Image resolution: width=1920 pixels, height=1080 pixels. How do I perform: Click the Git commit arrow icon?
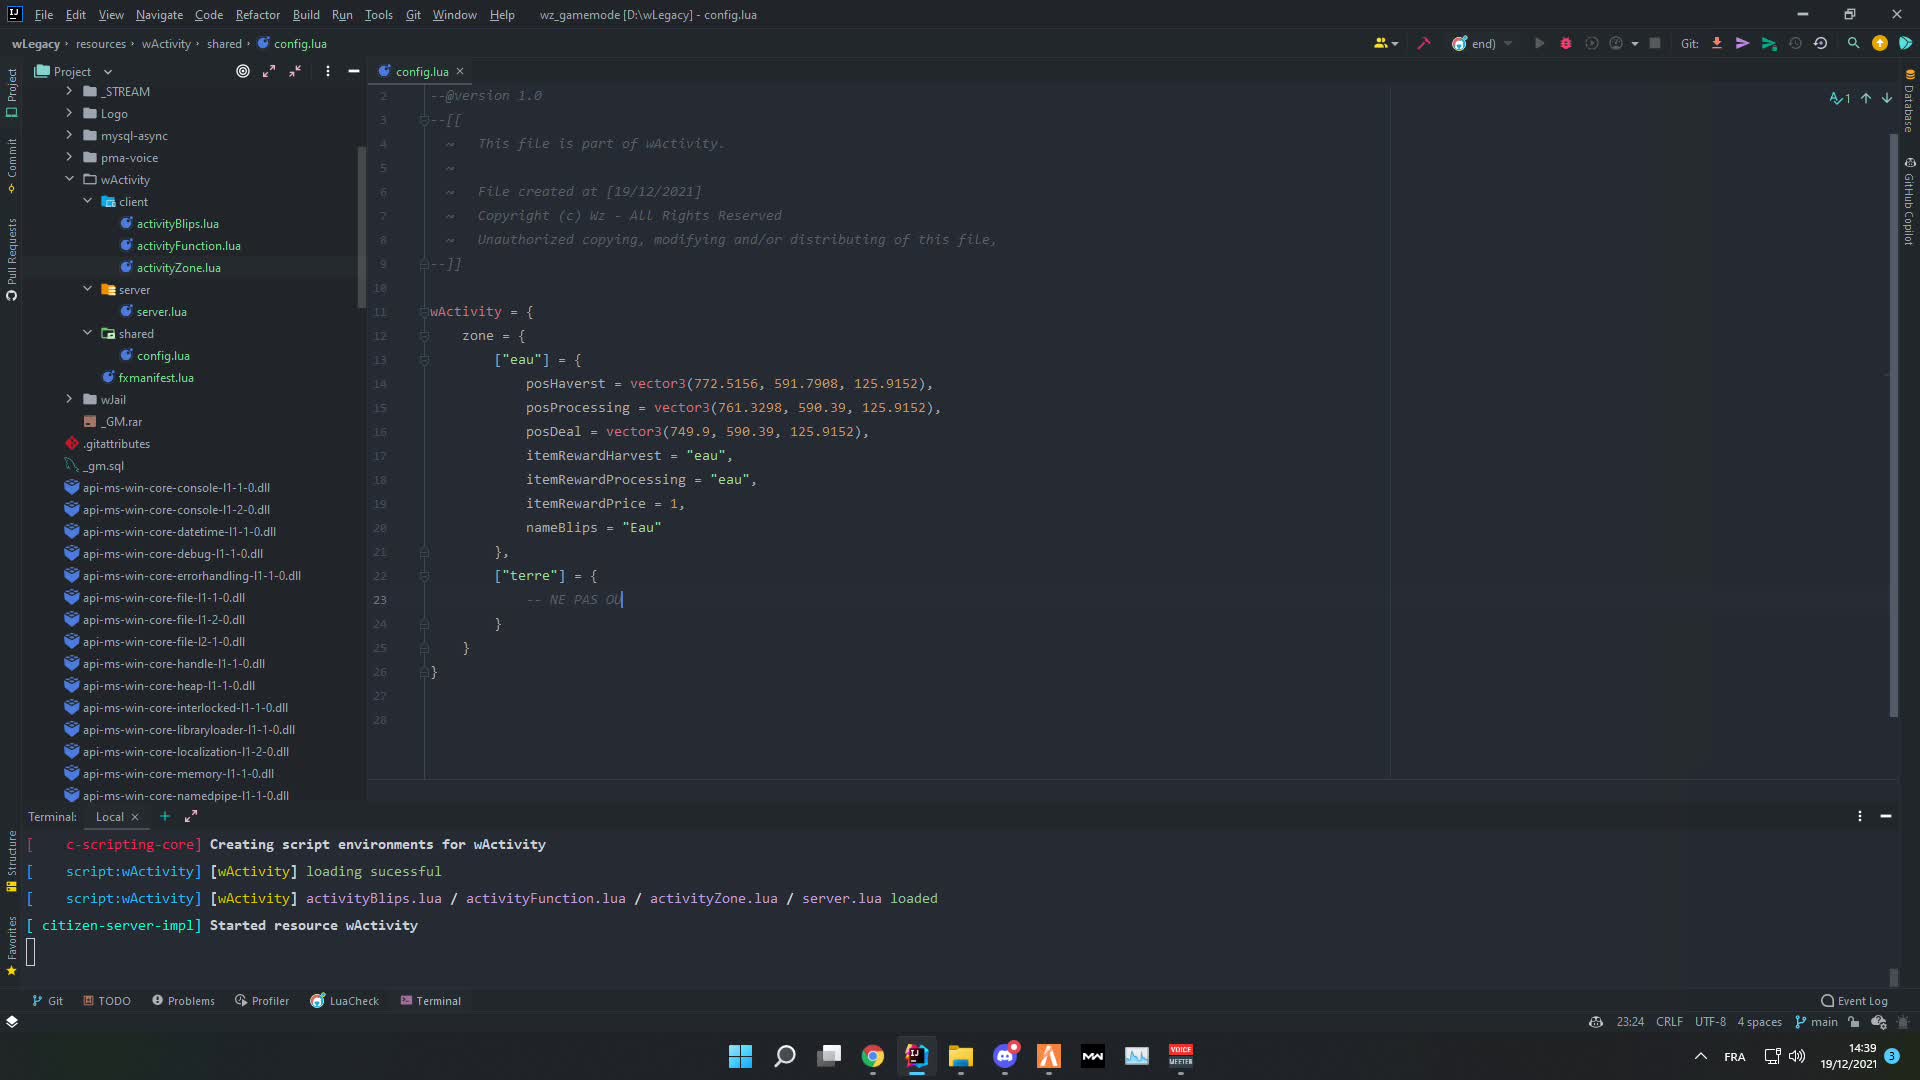click(x=1742, y=43)
